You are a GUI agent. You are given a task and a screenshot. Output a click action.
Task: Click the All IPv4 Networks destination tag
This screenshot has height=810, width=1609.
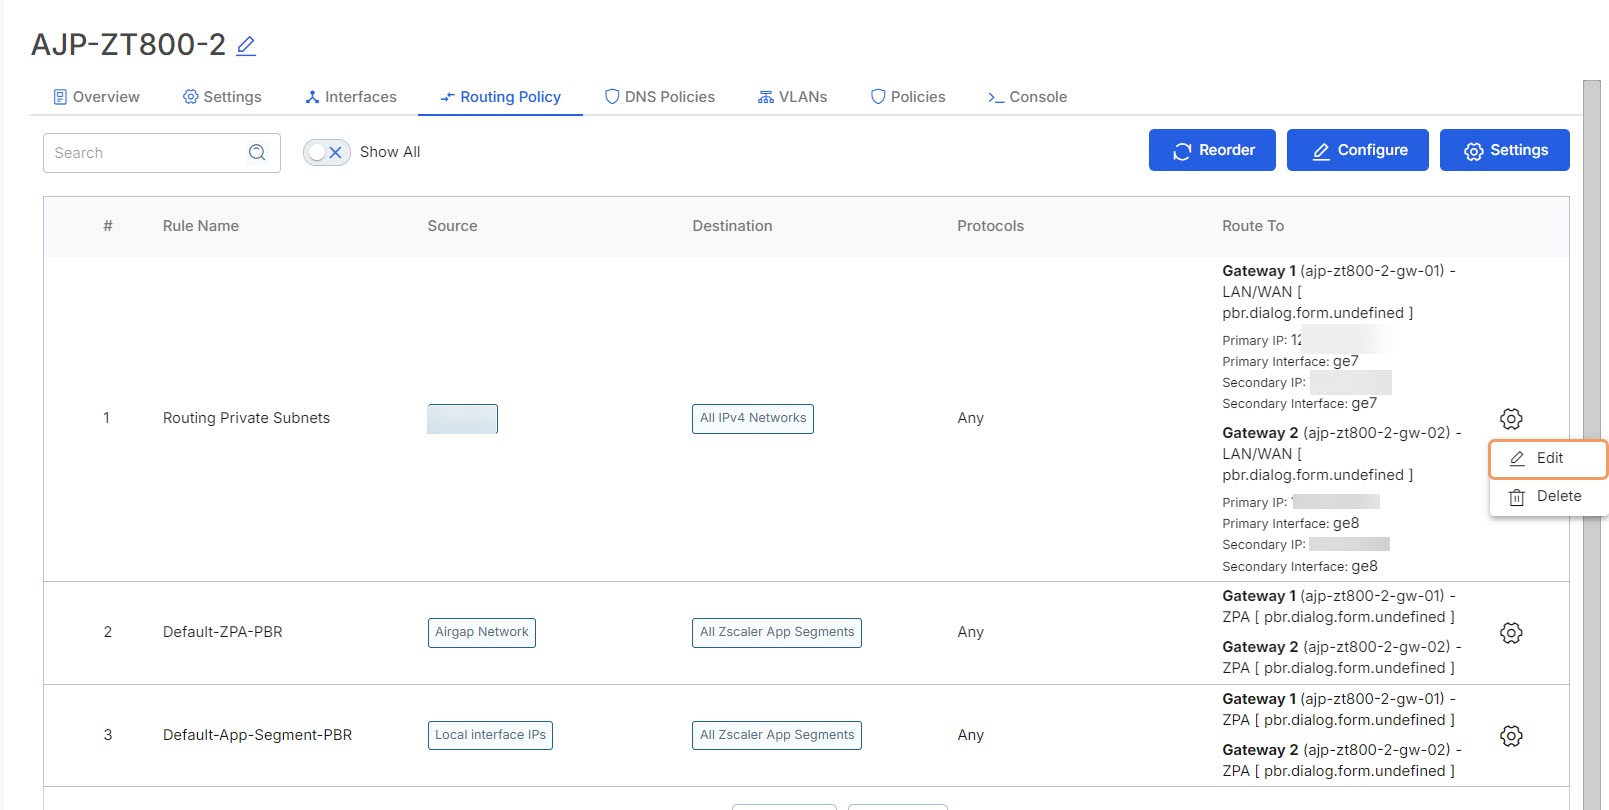[x=753, y=419]
